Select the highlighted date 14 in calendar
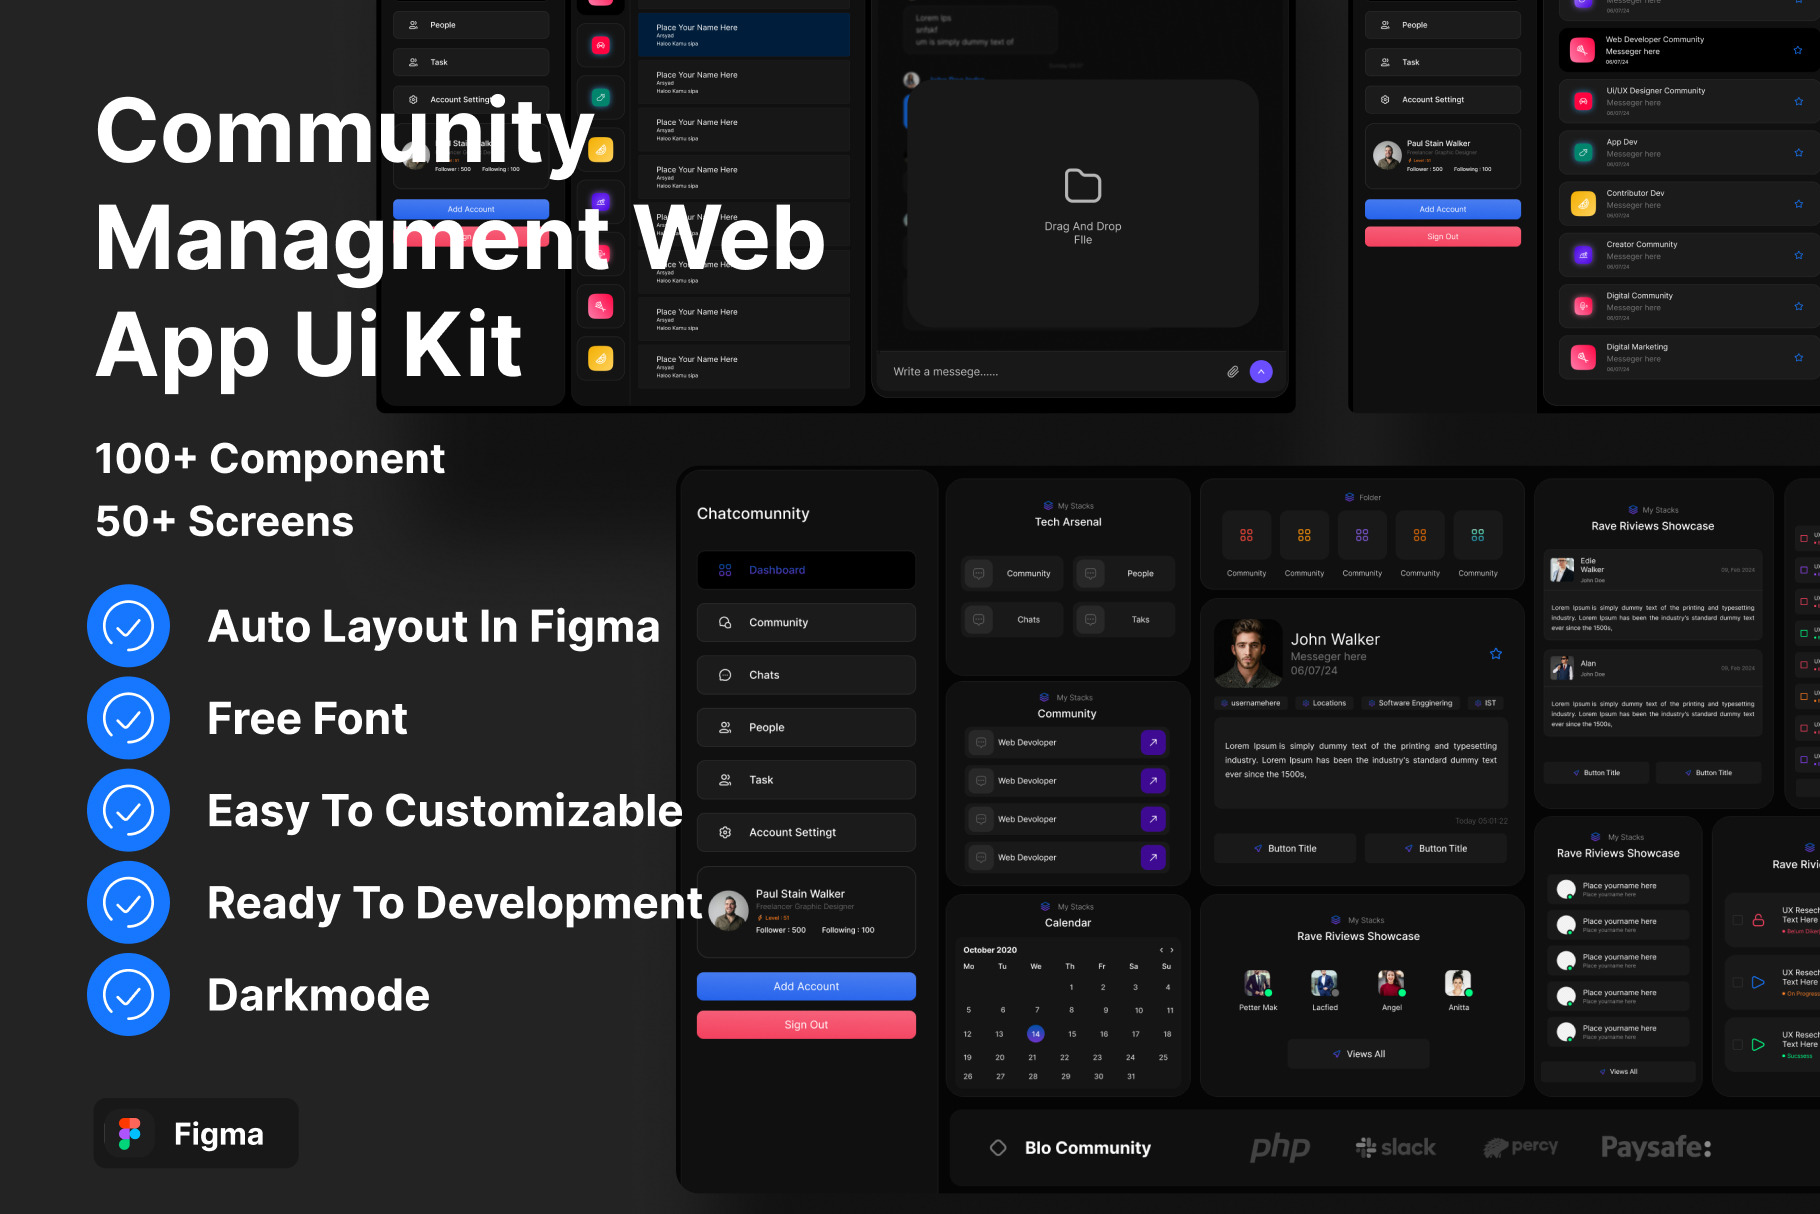The width and height of the screenshot is (1820, 1214). pyautogui.click(x=1035, y=1034)
